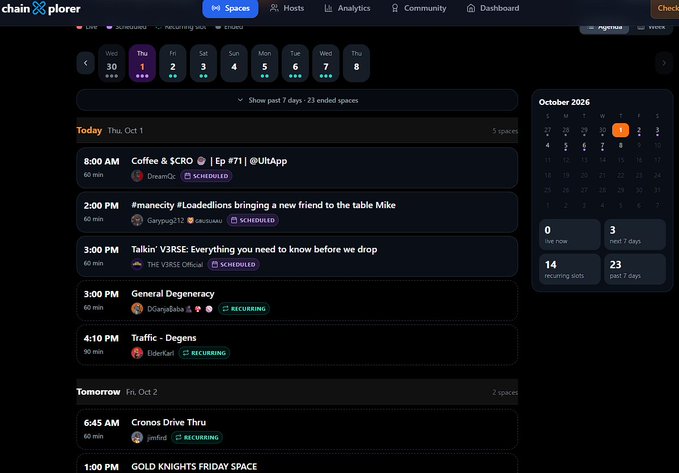The image size is (679, 473).
Task: Click SCHEDULED badge on Talkin' V3RSE
Action: click(x=233, y=265)
